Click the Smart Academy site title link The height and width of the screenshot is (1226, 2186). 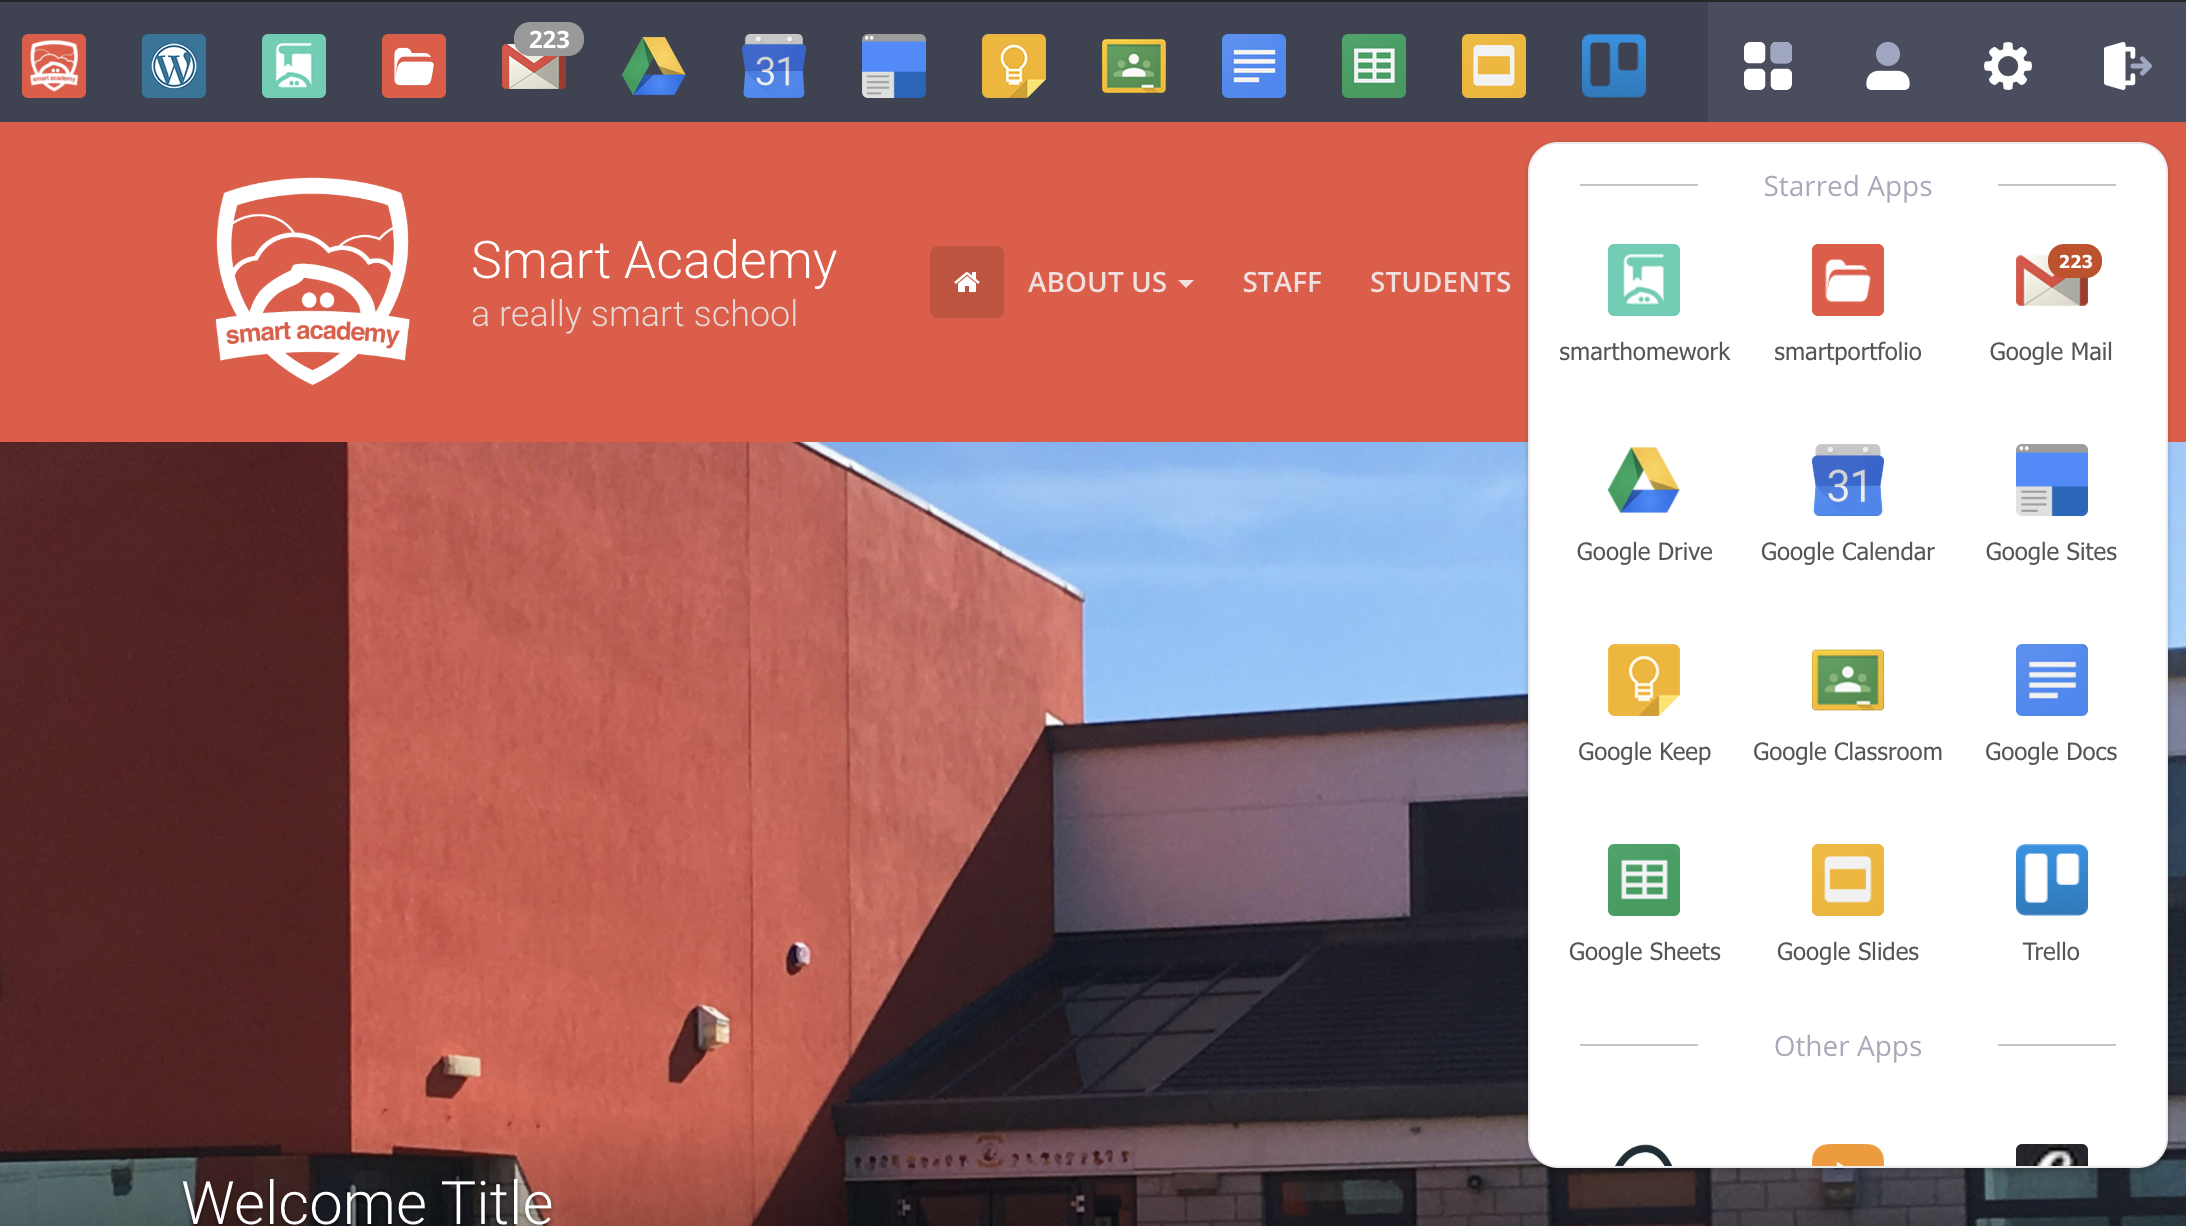(653, 260)
